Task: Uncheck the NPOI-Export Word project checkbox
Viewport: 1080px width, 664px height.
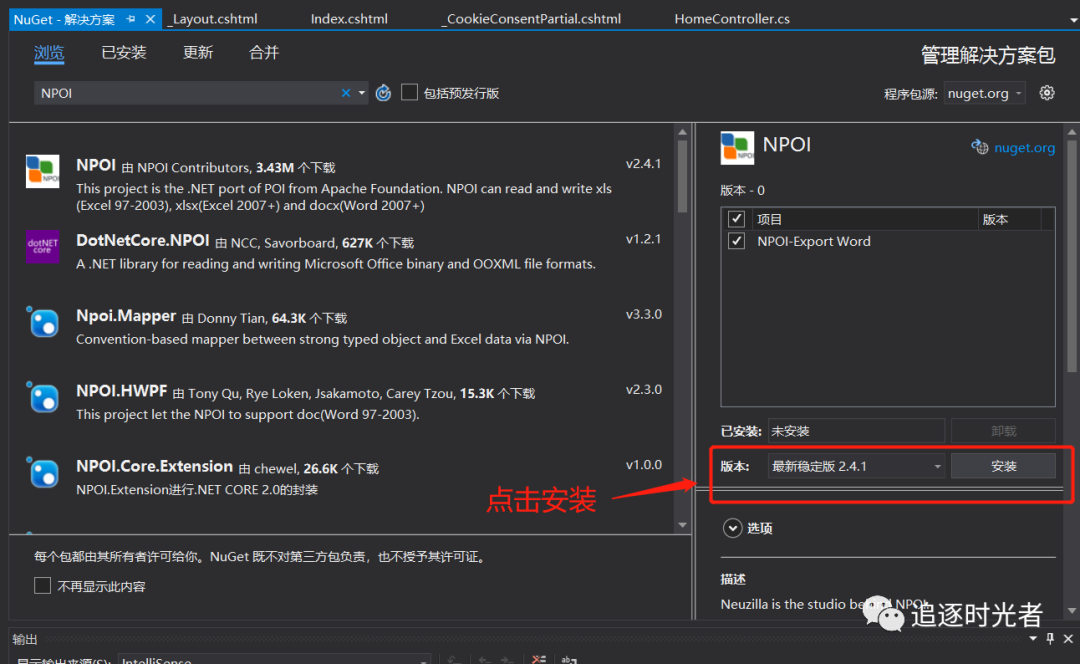Action: coord(737,241)
